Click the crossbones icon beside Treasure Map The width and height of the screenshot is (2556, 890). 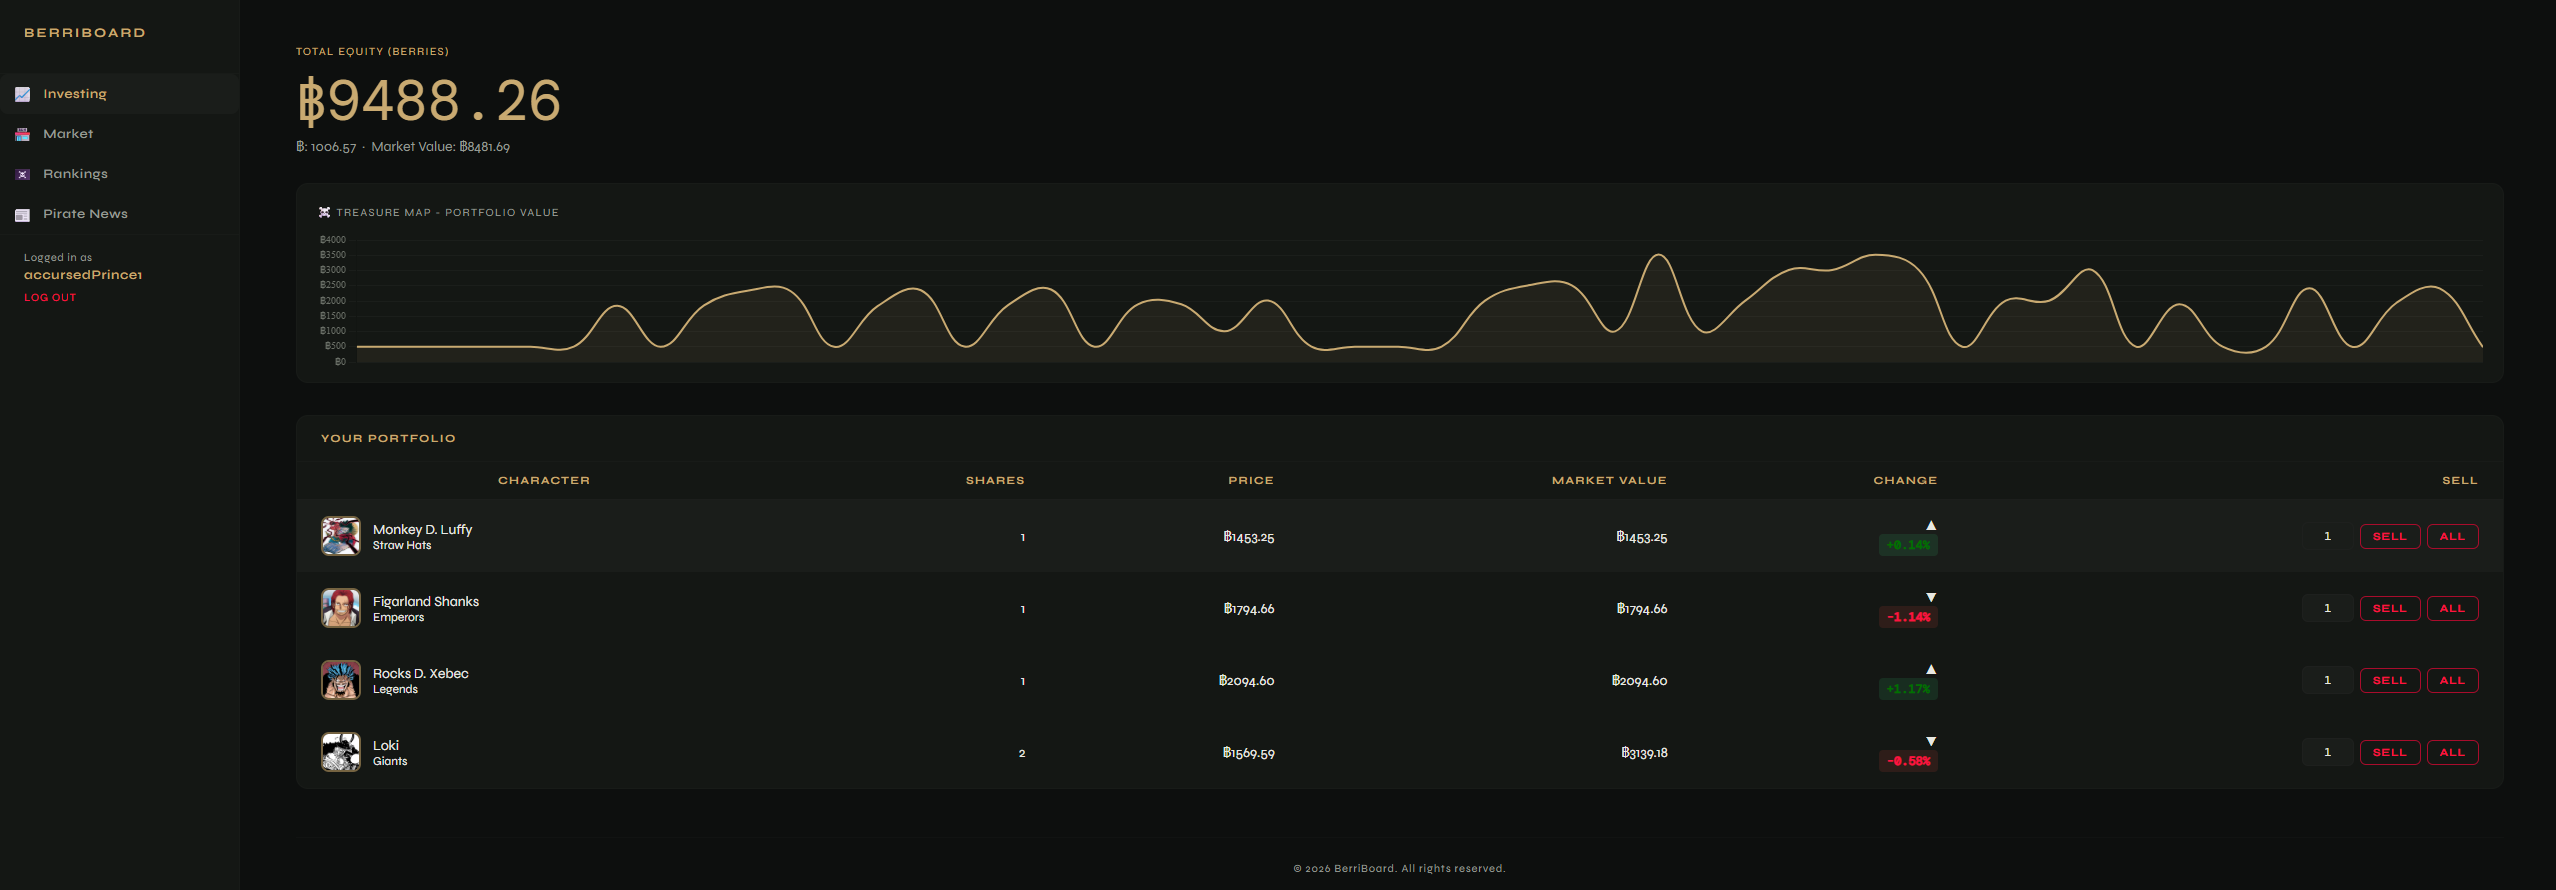(x=324, y=212)
